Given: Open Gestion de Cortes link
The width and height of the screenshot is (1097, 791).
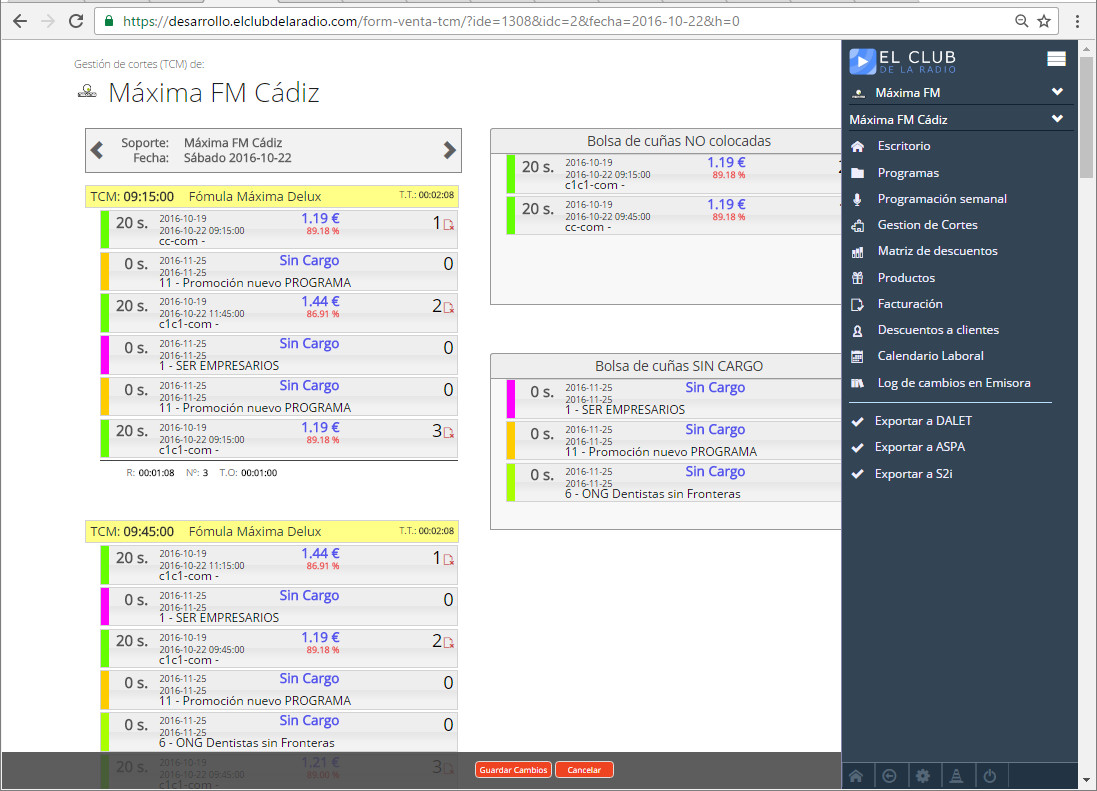Looking at the screenshot, I should 927,225.
